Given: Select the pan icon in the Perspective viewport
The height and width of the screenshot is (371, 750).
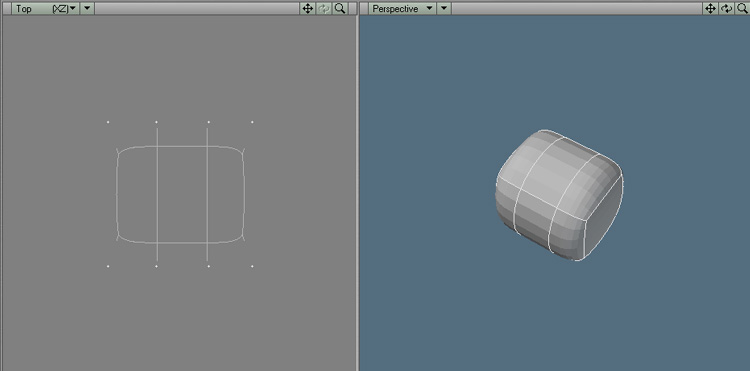Looking at the screenshot, I should pyautogui.click(x=711, y=9).
